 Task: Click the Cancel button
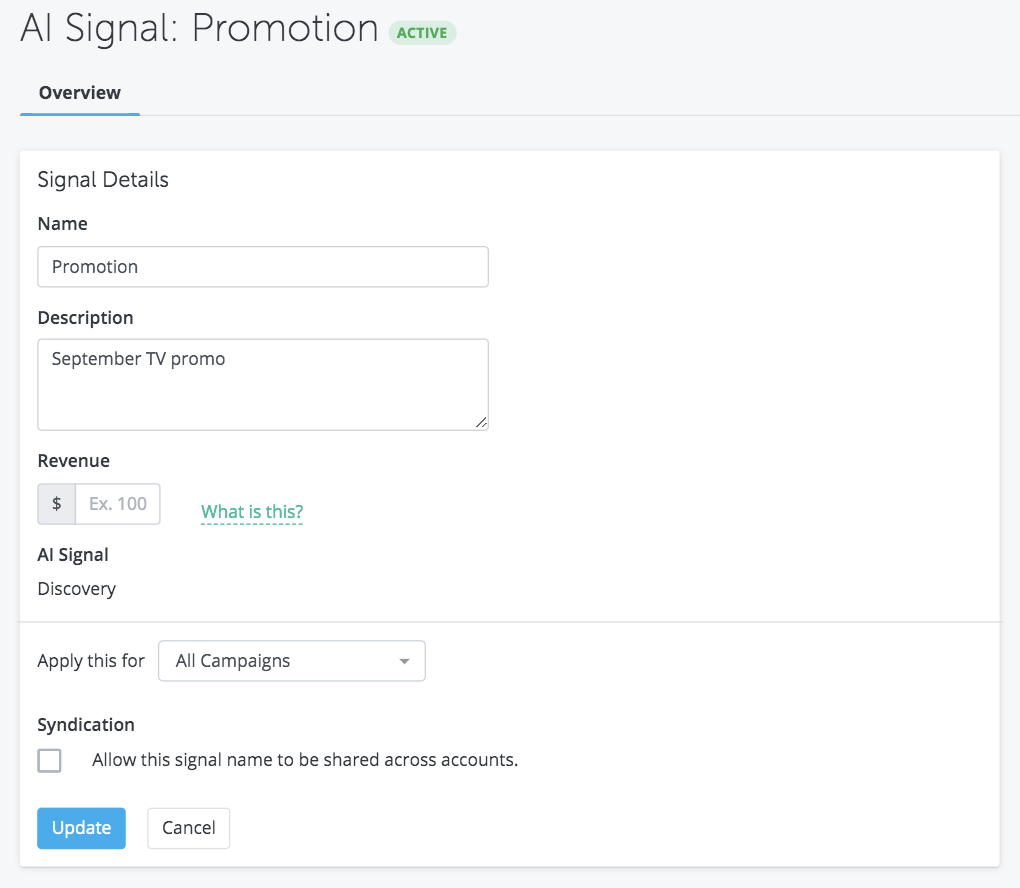tap(188, 828)
